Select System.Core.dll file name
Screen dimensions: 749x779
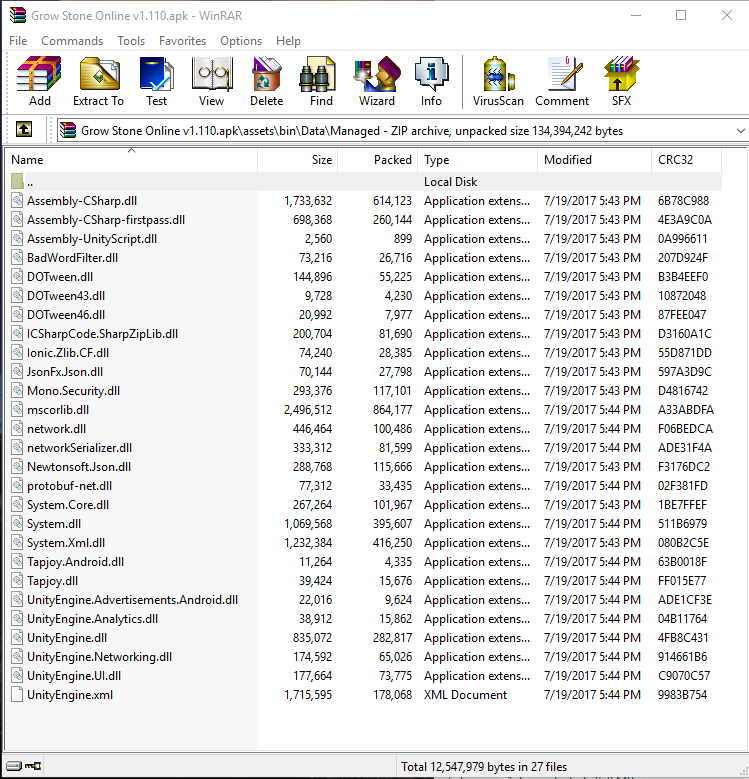tap(68, 504)
